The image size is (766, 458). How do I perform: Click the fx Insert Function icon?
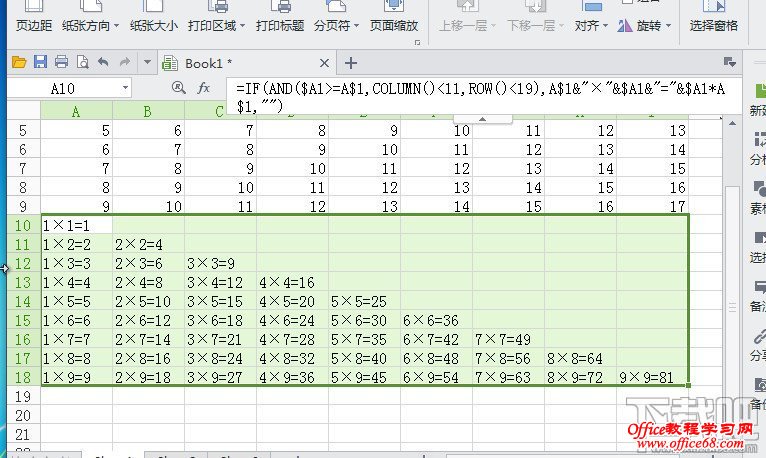pos(204,88)
